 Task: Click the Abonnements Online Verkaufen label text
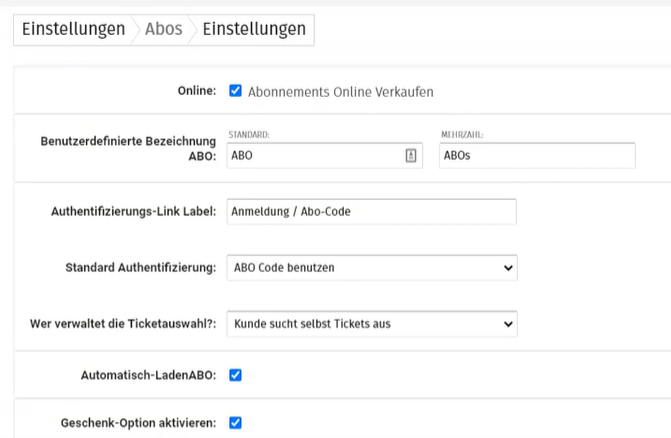tap(341, 92)
